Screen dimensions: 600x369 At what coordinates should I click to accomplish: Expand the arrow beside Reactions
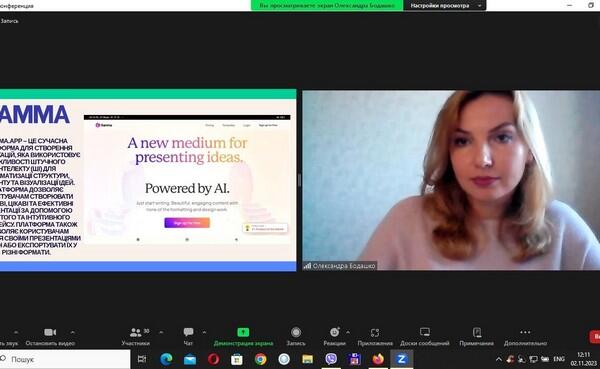[348, 332]
